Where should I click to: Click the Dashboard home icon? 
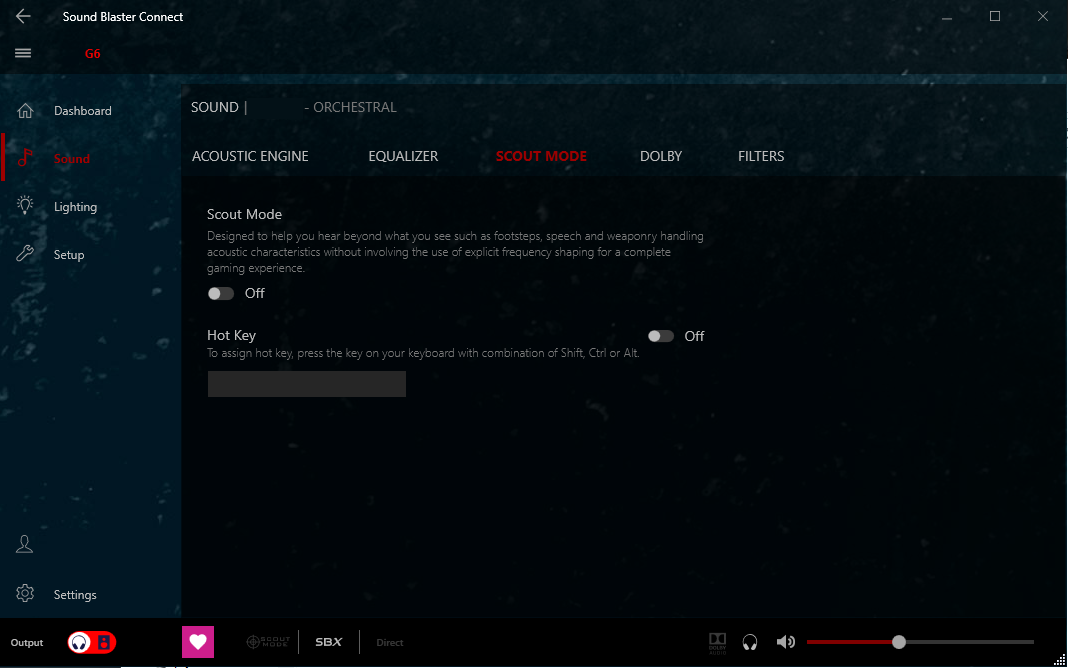[x=25, y=110]
